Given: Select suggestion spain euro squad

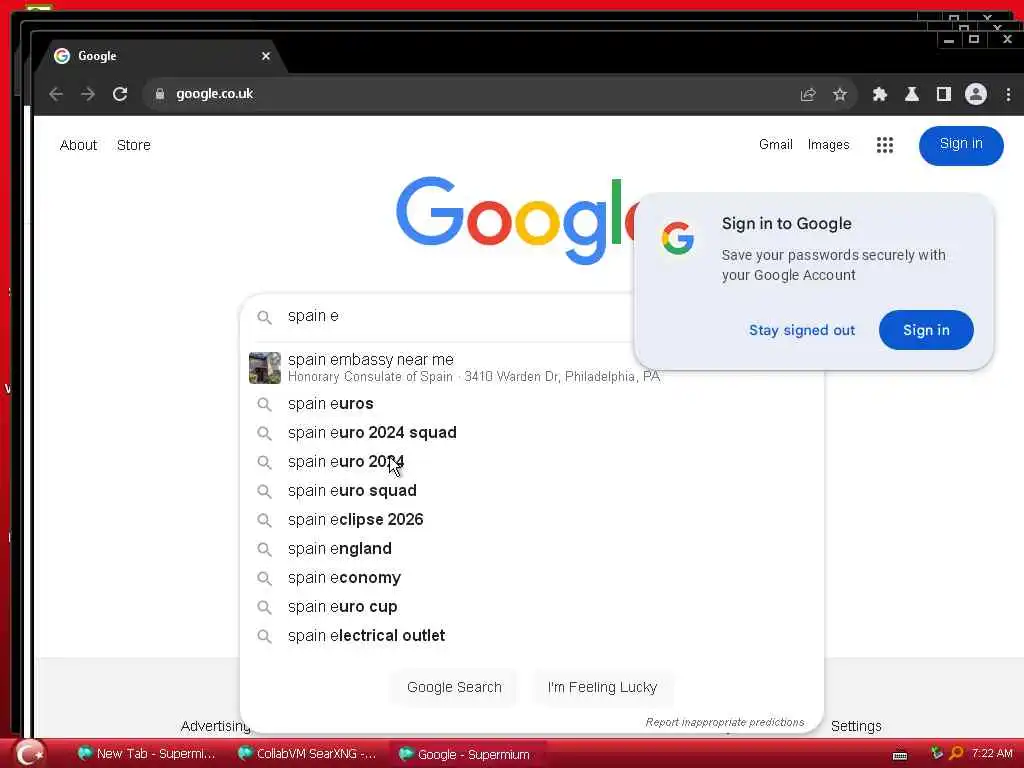Looking at the screenshot, I should coord(532,491).
